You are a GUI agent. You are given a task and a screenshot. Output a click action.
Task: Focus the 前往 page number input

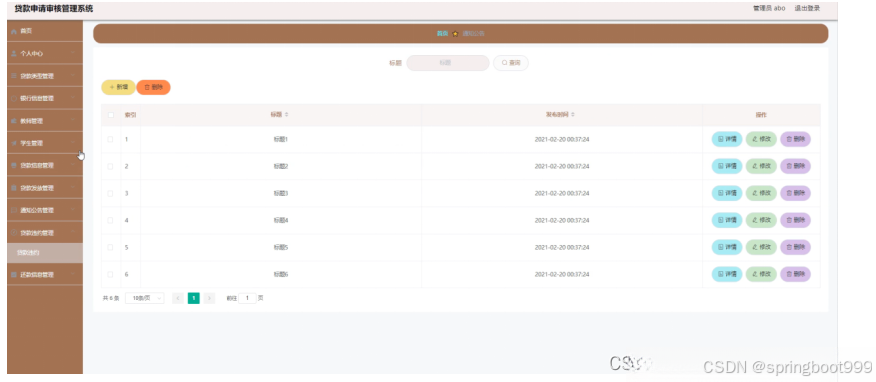(247, 298)
